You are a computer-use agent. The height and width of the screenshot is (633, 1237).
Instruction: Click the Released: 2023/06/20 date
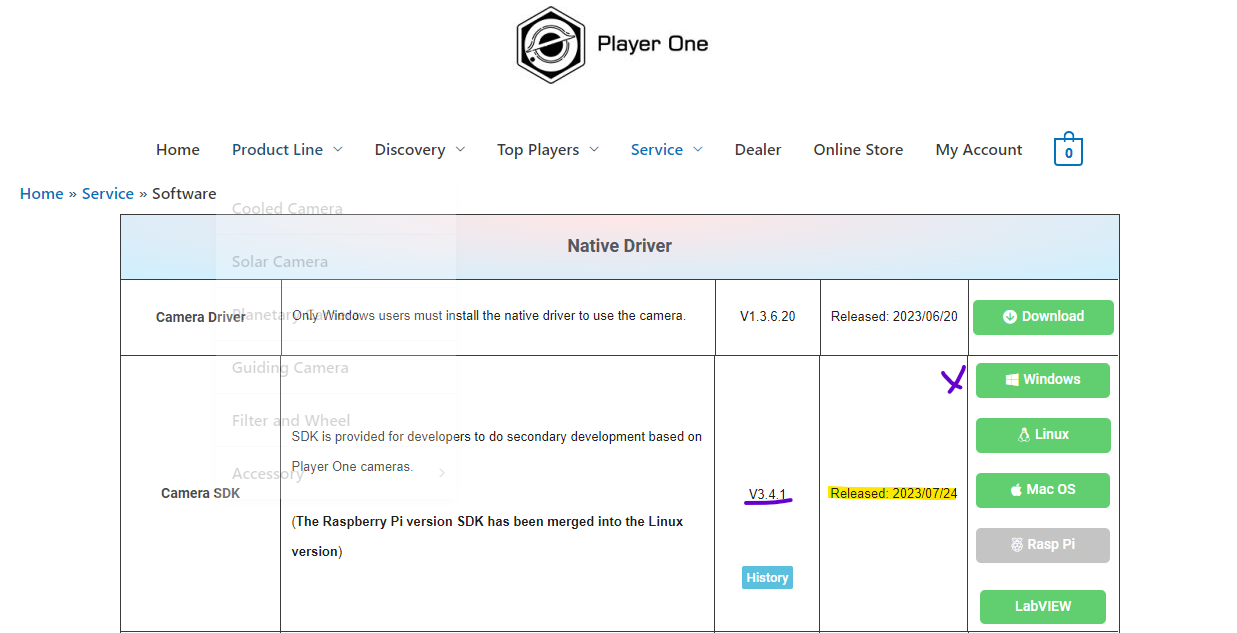click(x=894, y=316)
